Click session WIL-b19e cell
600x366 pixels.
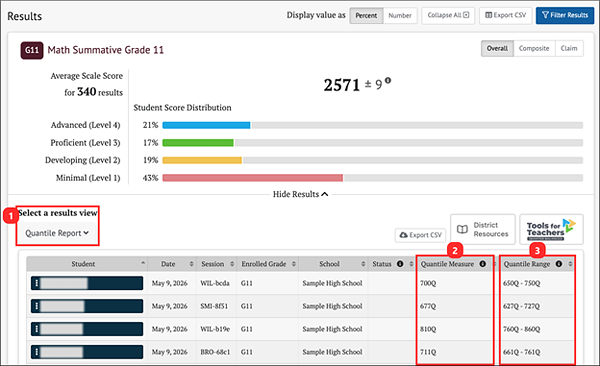215,329
